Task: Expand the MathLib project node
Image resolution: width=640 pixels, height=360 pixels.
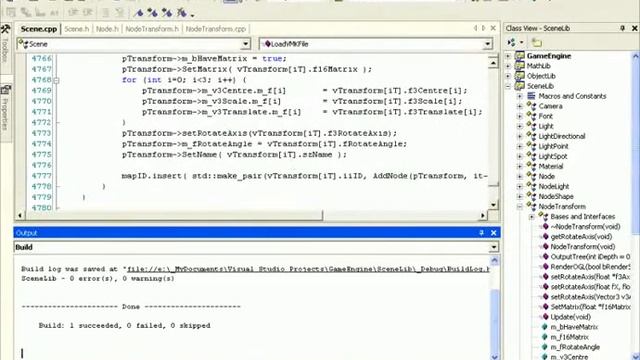Action: [x=508, y=66]
